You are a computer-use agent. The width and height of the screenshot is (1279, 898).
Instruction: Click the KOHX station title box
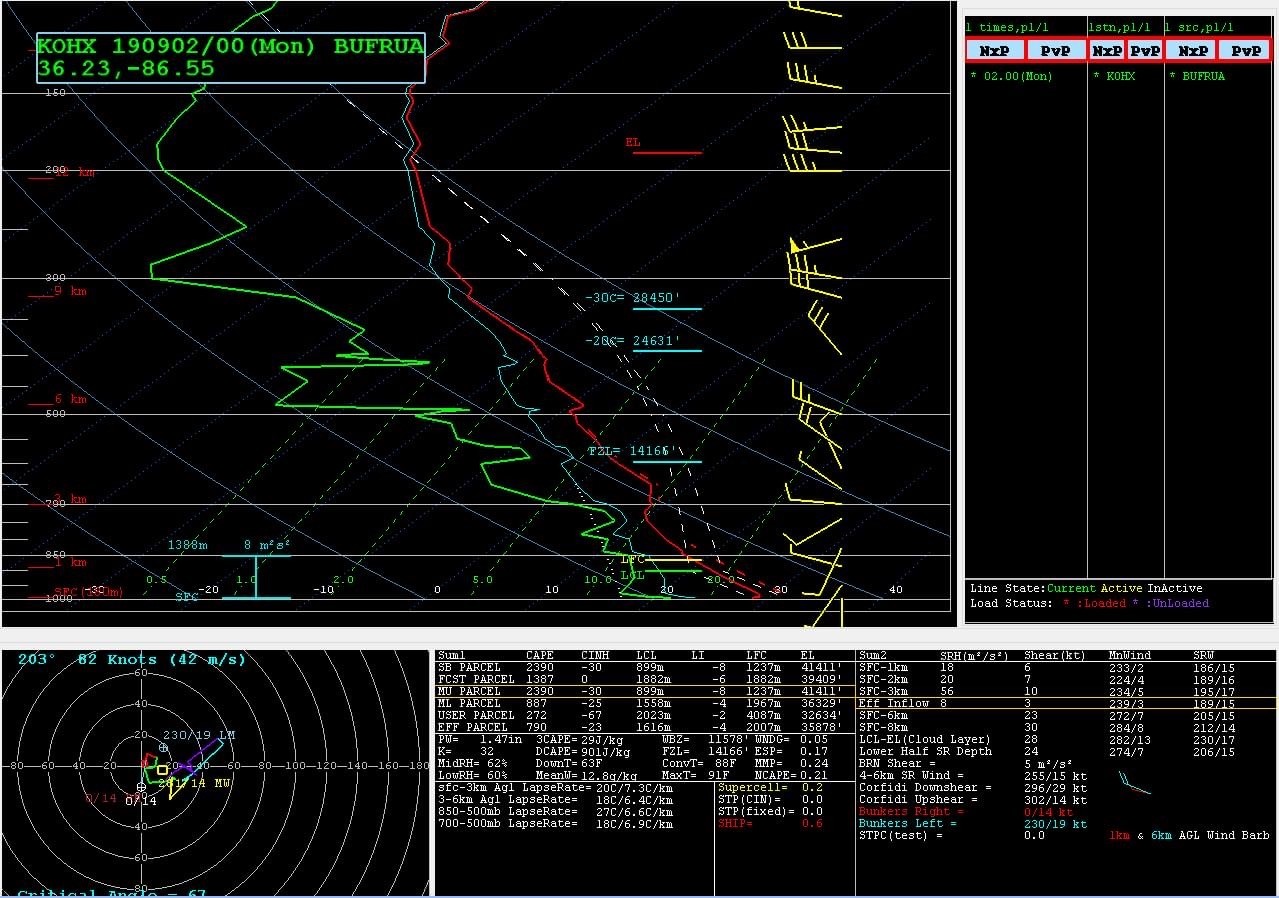[231, 57]
